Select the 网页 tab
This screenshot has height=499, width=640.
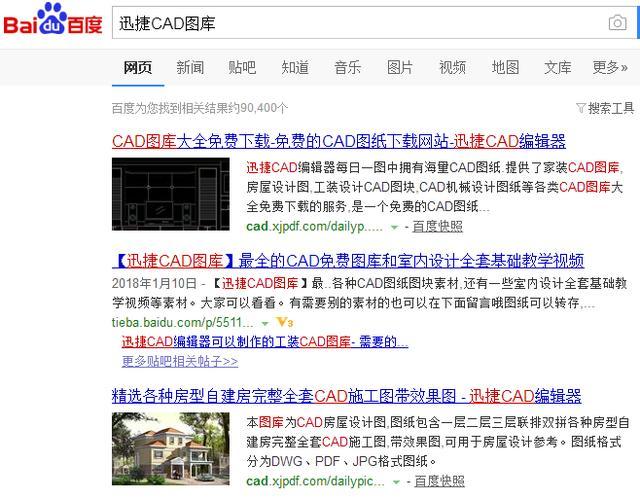[x=138, y=67]
